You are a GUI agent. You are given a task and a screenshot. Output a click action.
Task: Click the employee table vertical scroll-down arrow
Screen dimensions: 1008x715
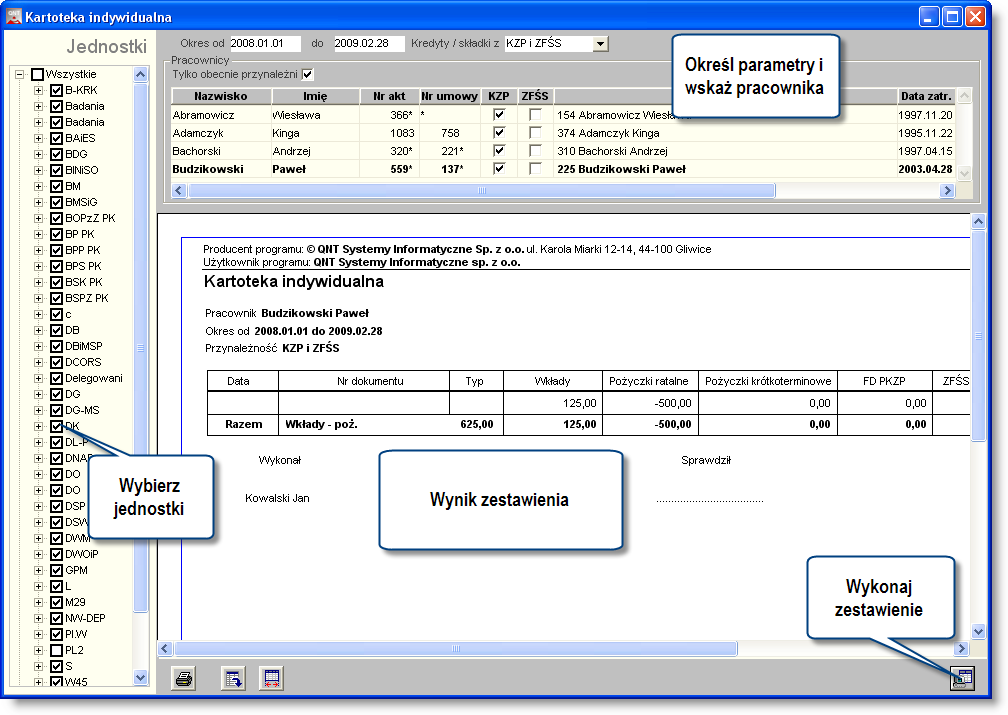pyautogui.click(x=964, y=172)
